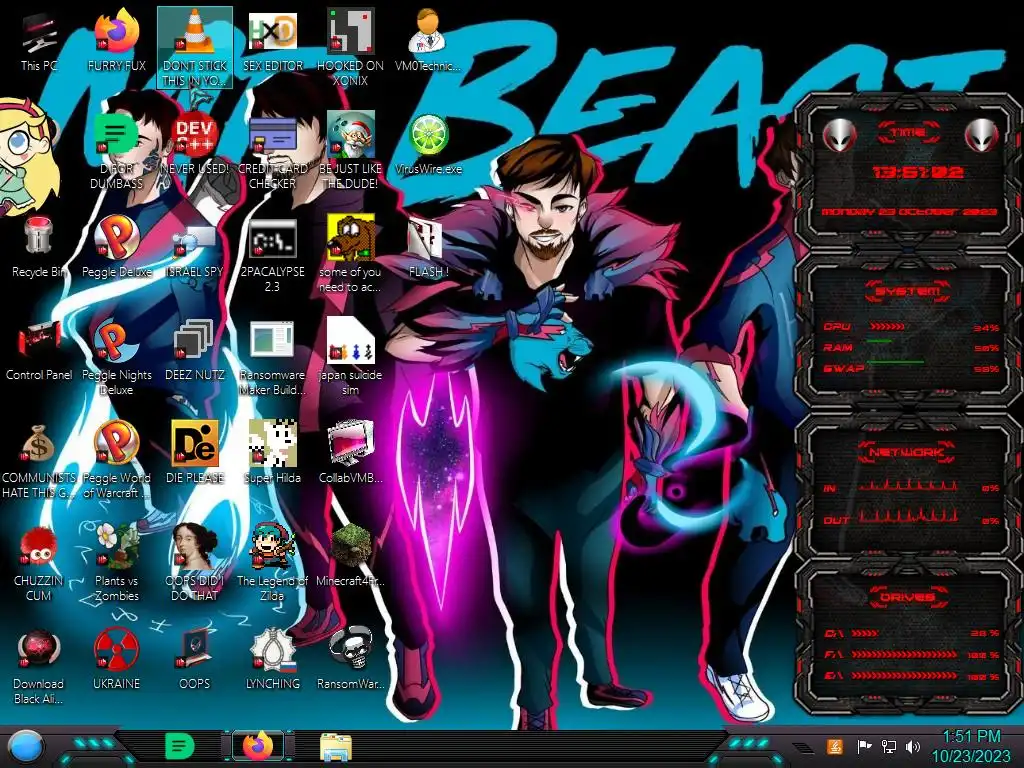The height and width of the screenshot is (768, 1024).
Task: Launch the HOOKED ON XONIX shortcut
Action: (x=350, y=48)
